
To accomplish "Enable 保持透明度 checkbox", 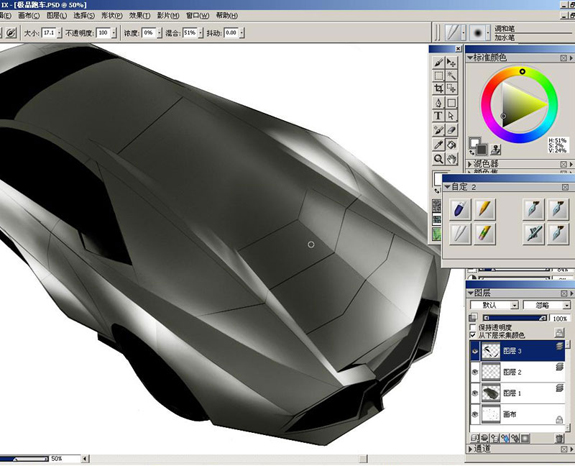I will (x=473, y=327).
